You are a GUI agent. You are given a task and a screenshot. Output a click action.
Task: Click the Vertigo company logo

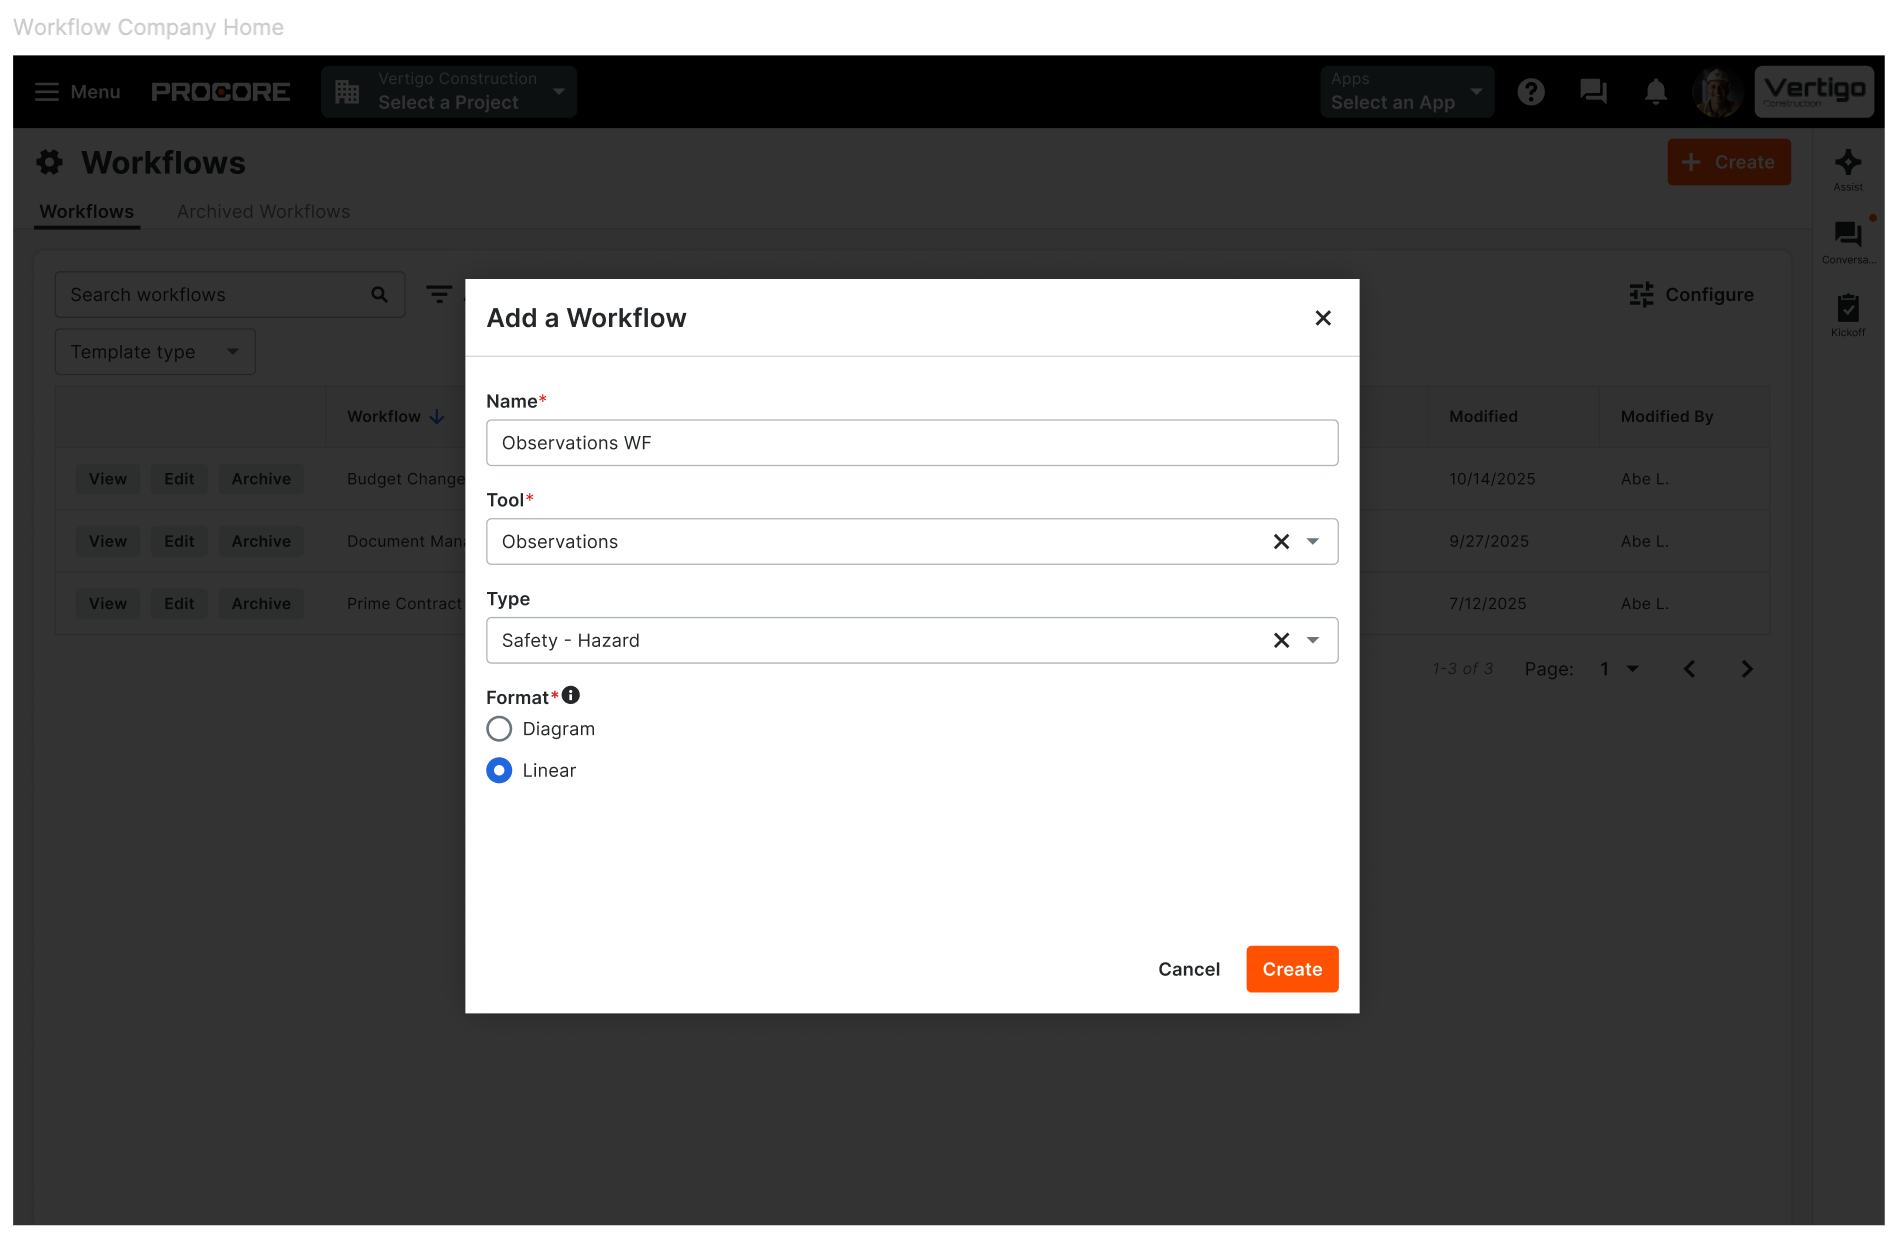[1814, 92]
